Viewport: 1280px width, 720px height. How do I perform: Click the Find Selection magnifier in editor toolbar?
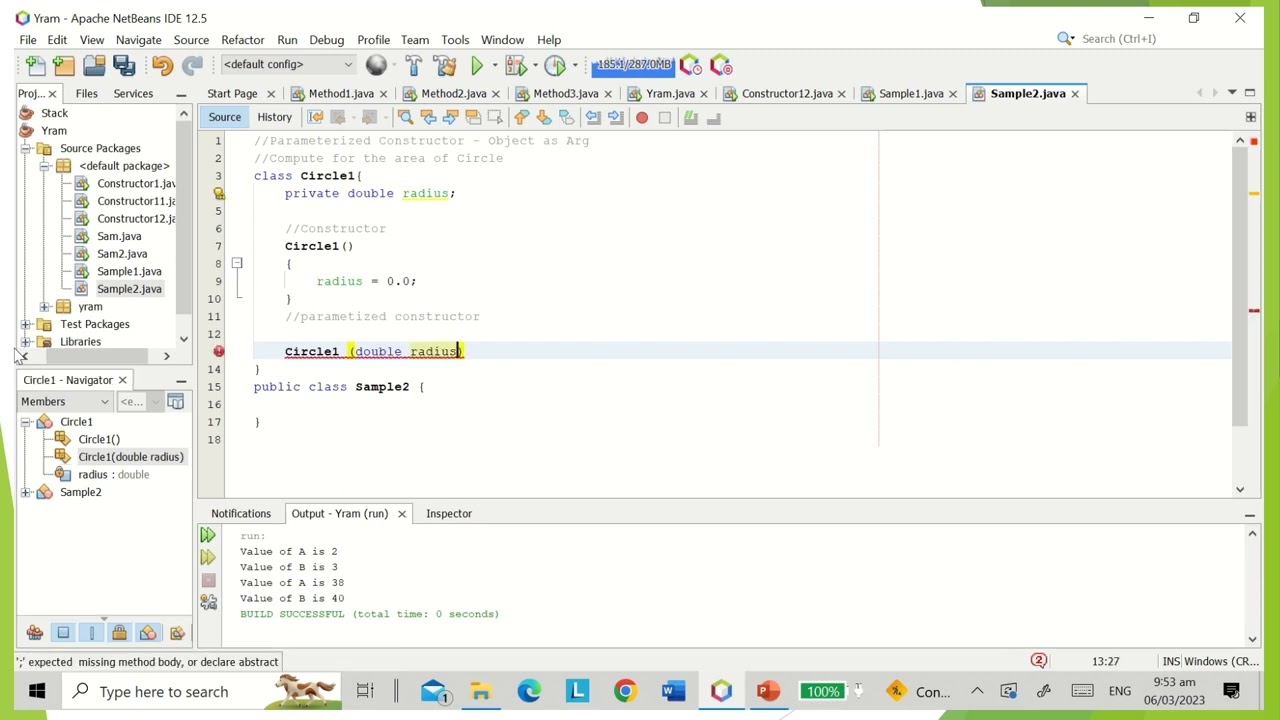[x=405, y=118]
